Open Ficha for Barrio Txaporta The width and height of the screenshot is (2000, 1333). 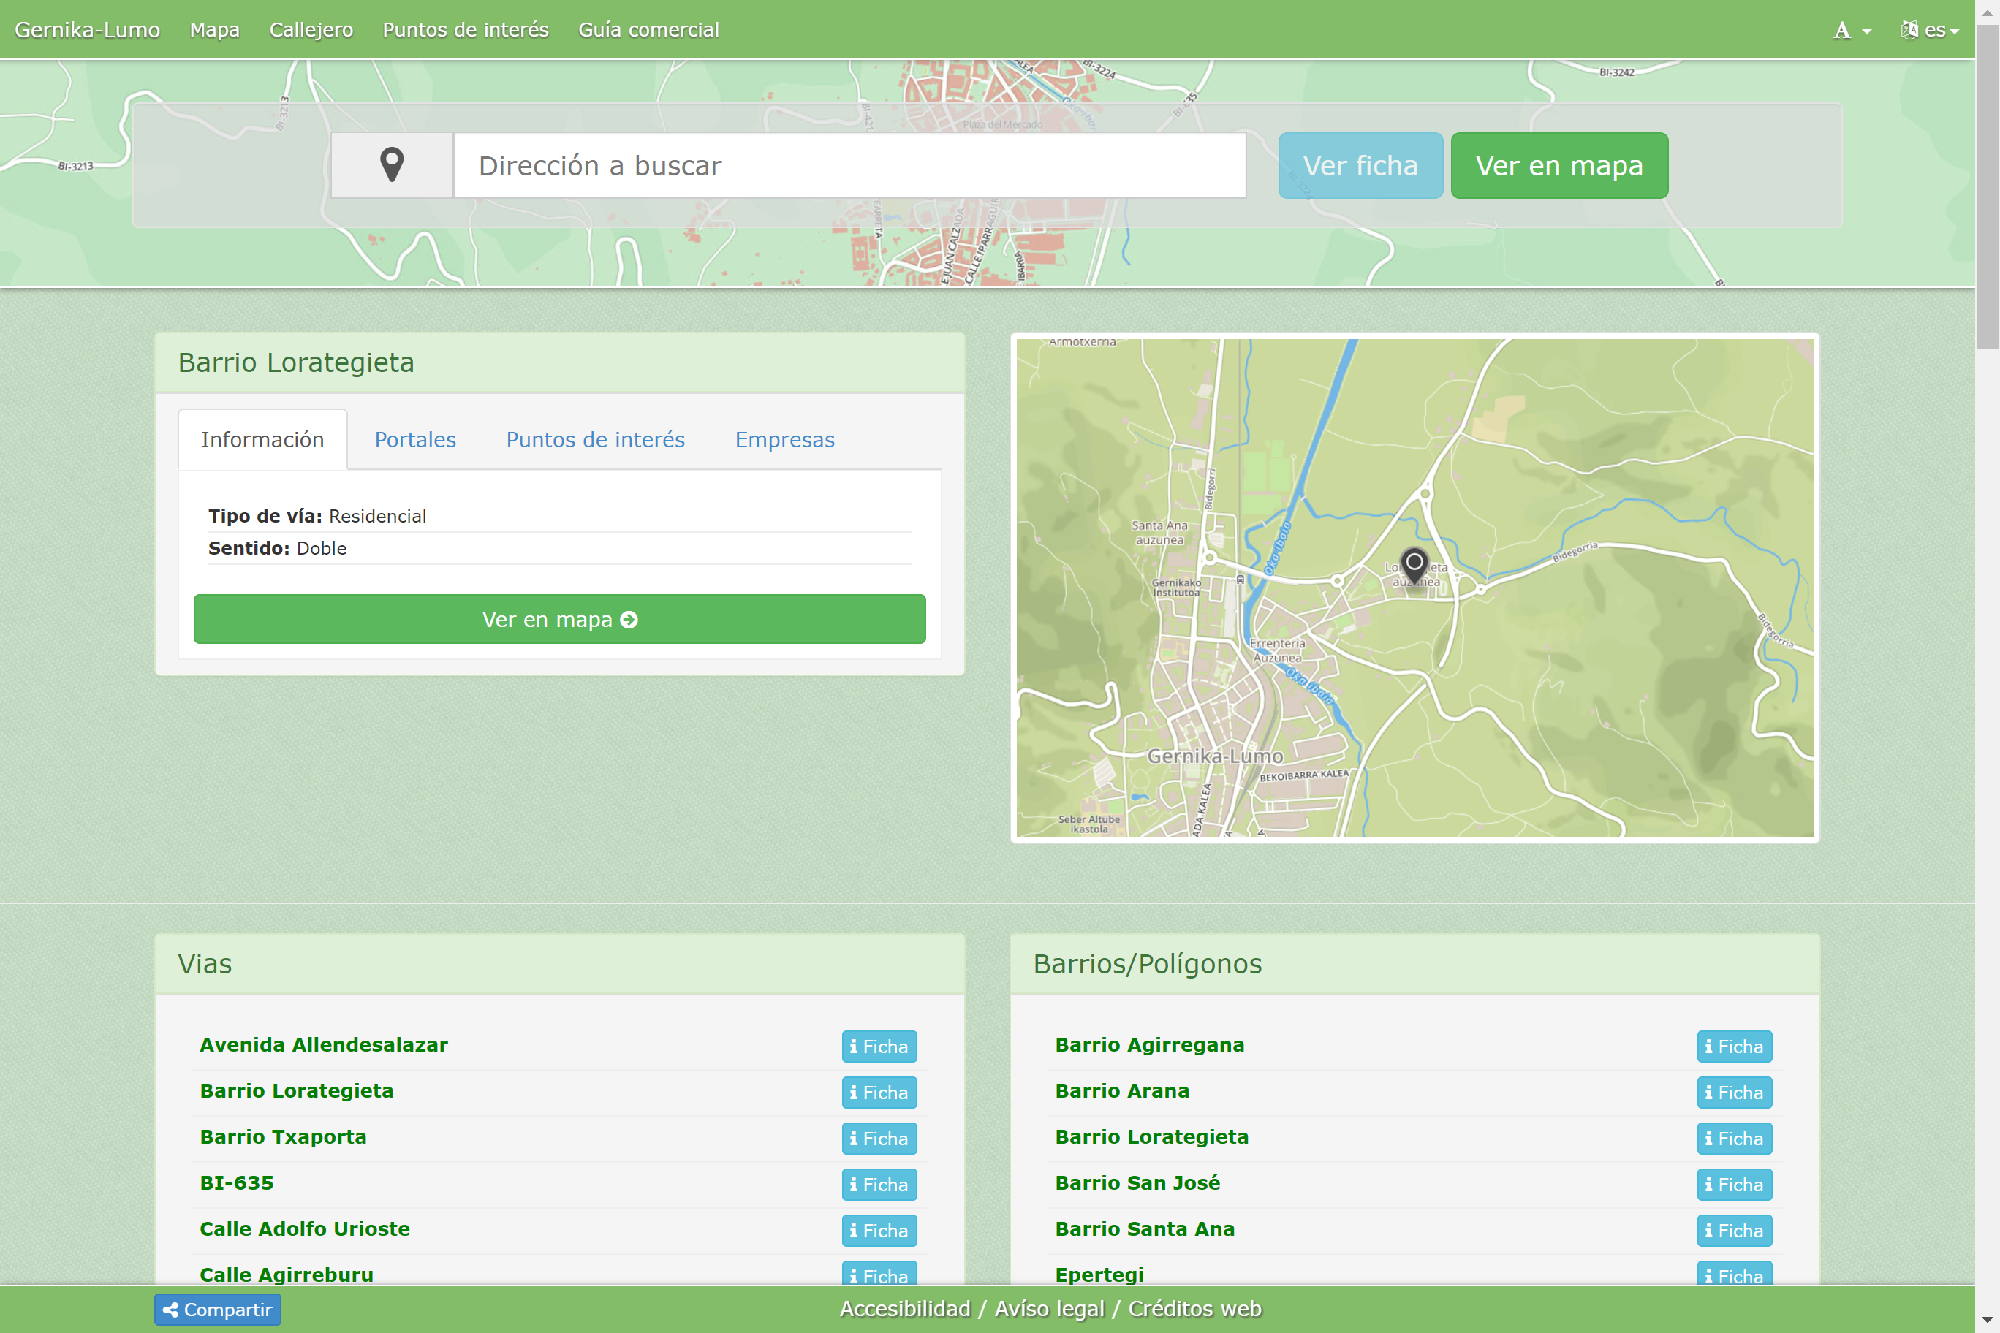coord(878,1138)
